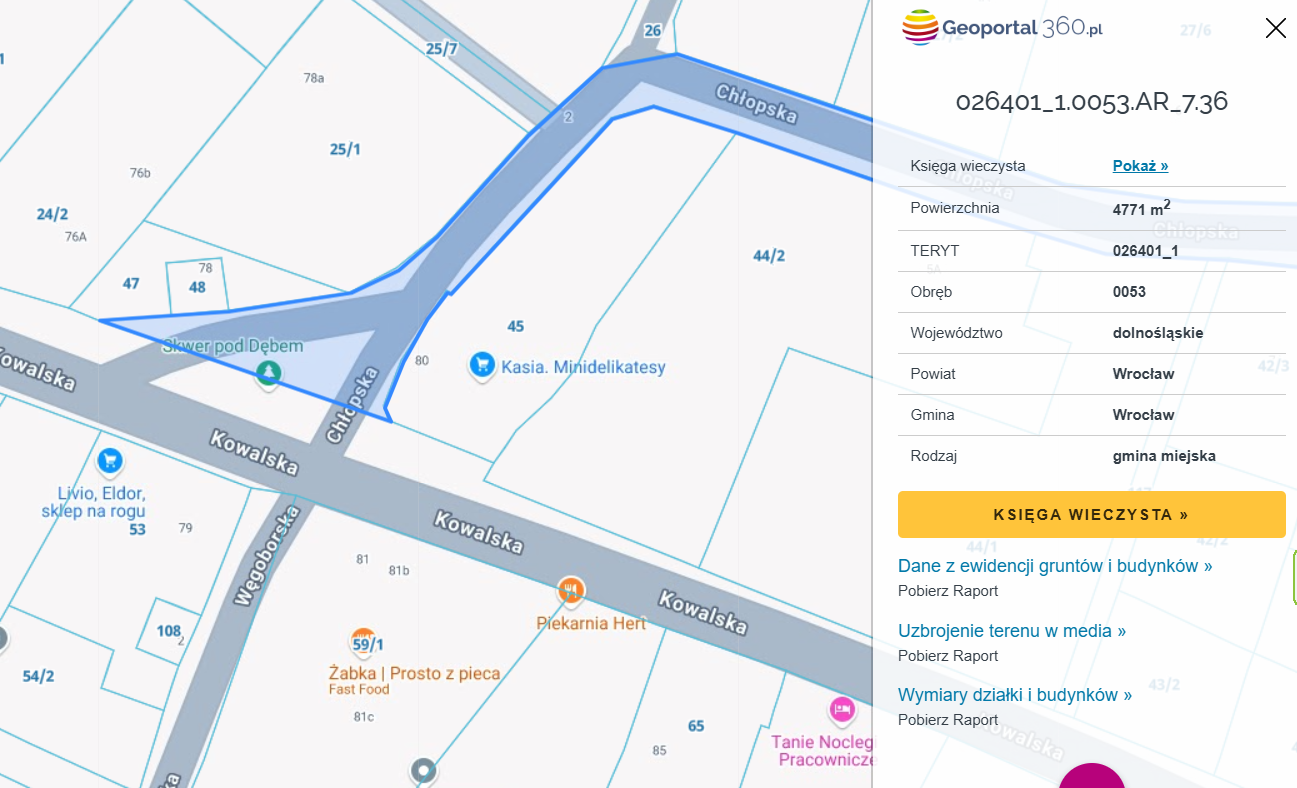
Task: Click parcel number 25/1 label
Action: tap(345, 149)
